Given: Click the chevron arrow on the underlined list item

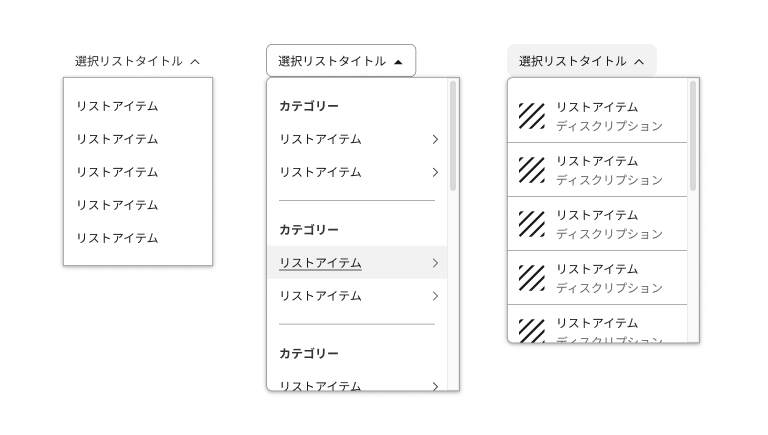Looking at the screenshot, I should tap(435, 263).
